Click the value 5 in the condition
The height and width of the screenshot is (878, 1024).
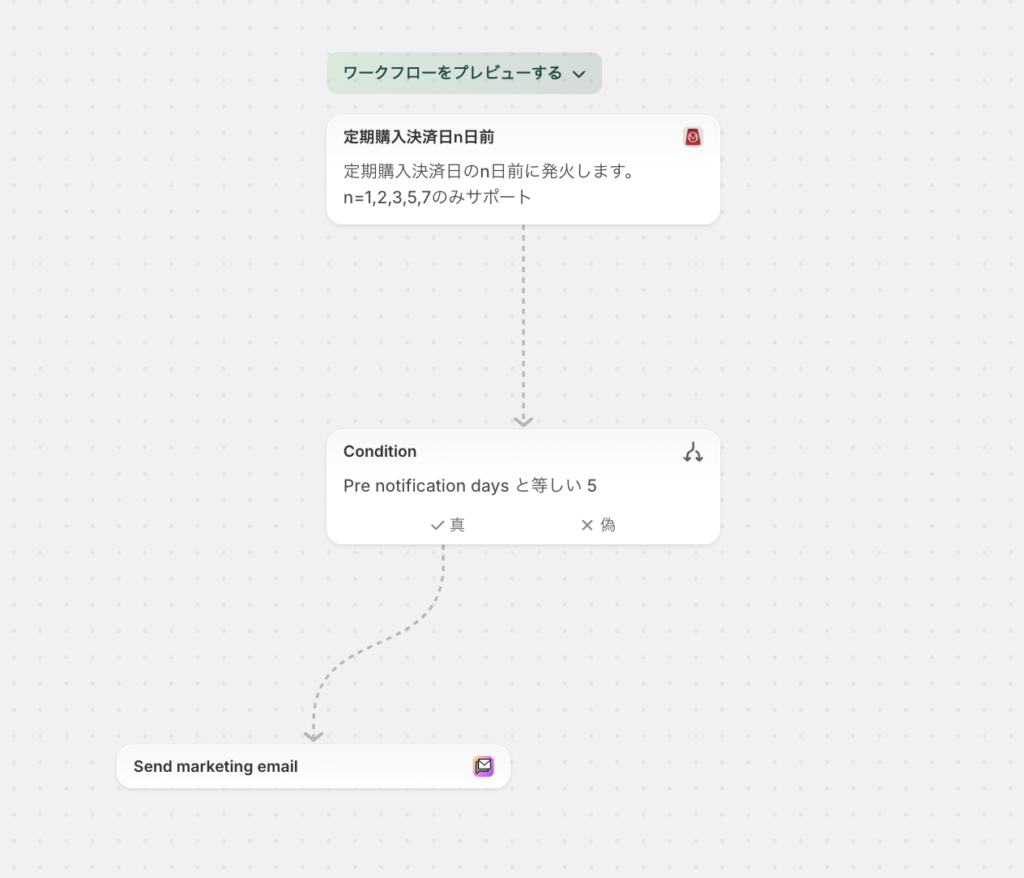click(x=592, y=486)
